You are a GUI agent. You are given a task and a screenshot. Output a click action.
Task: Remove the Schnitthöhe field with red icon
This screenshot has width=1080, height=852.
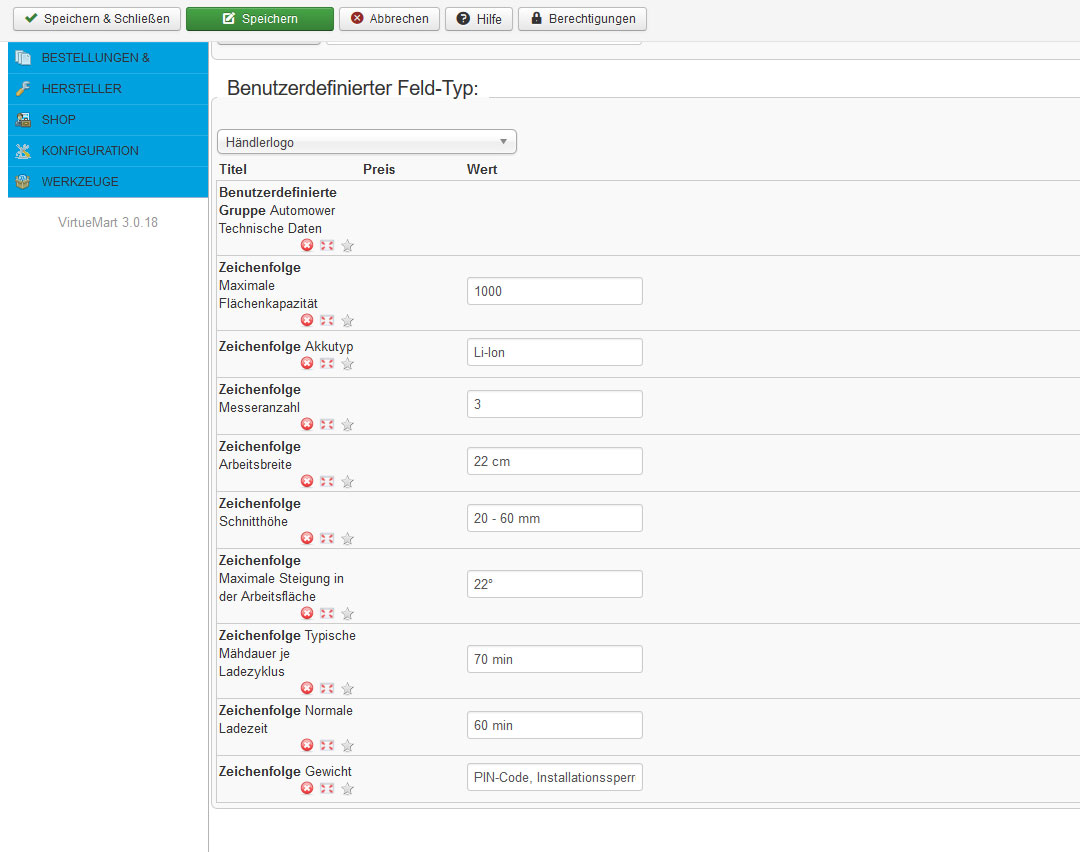point(307,539)
